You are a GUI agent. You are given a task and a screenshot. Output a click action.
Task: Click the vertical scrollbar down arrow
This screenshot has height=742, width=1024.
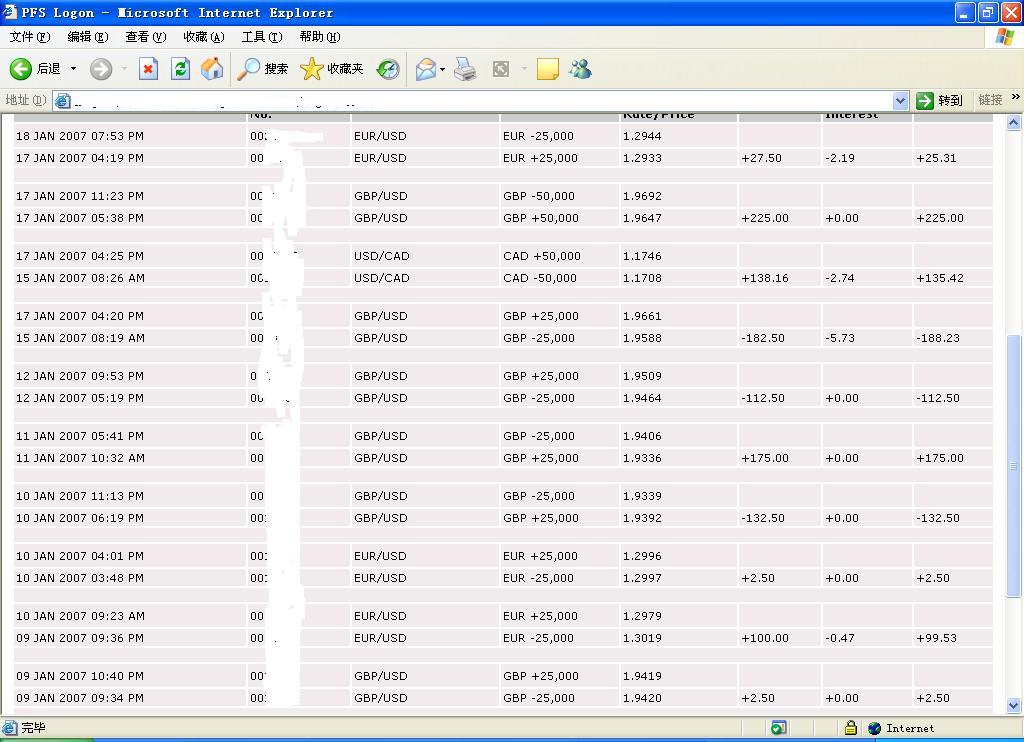[1014, 707]
